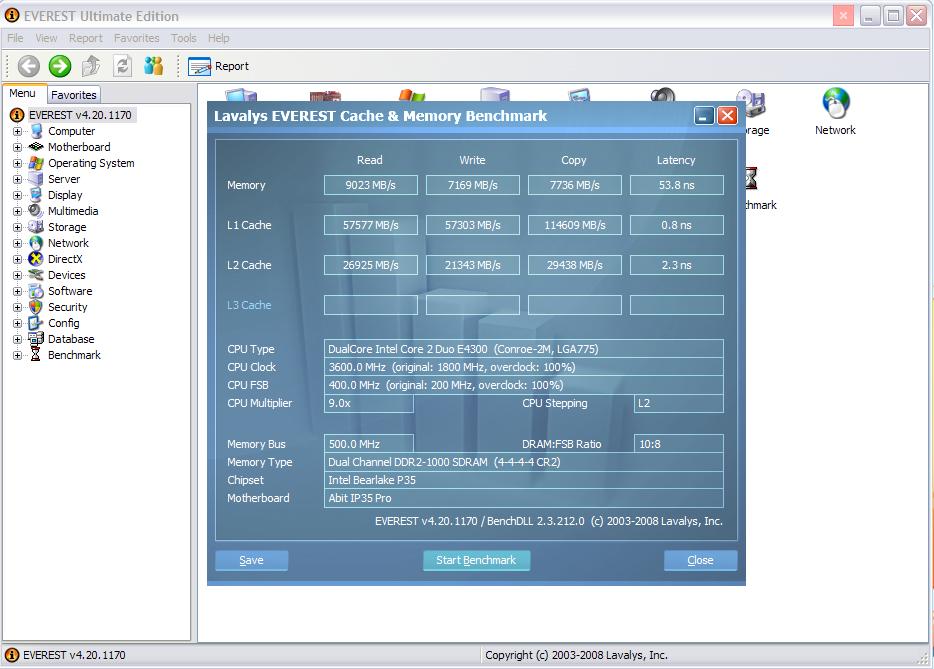Select the Security tree item label
The height and width of the screenshot is (669, 934).
pos(68,307)
